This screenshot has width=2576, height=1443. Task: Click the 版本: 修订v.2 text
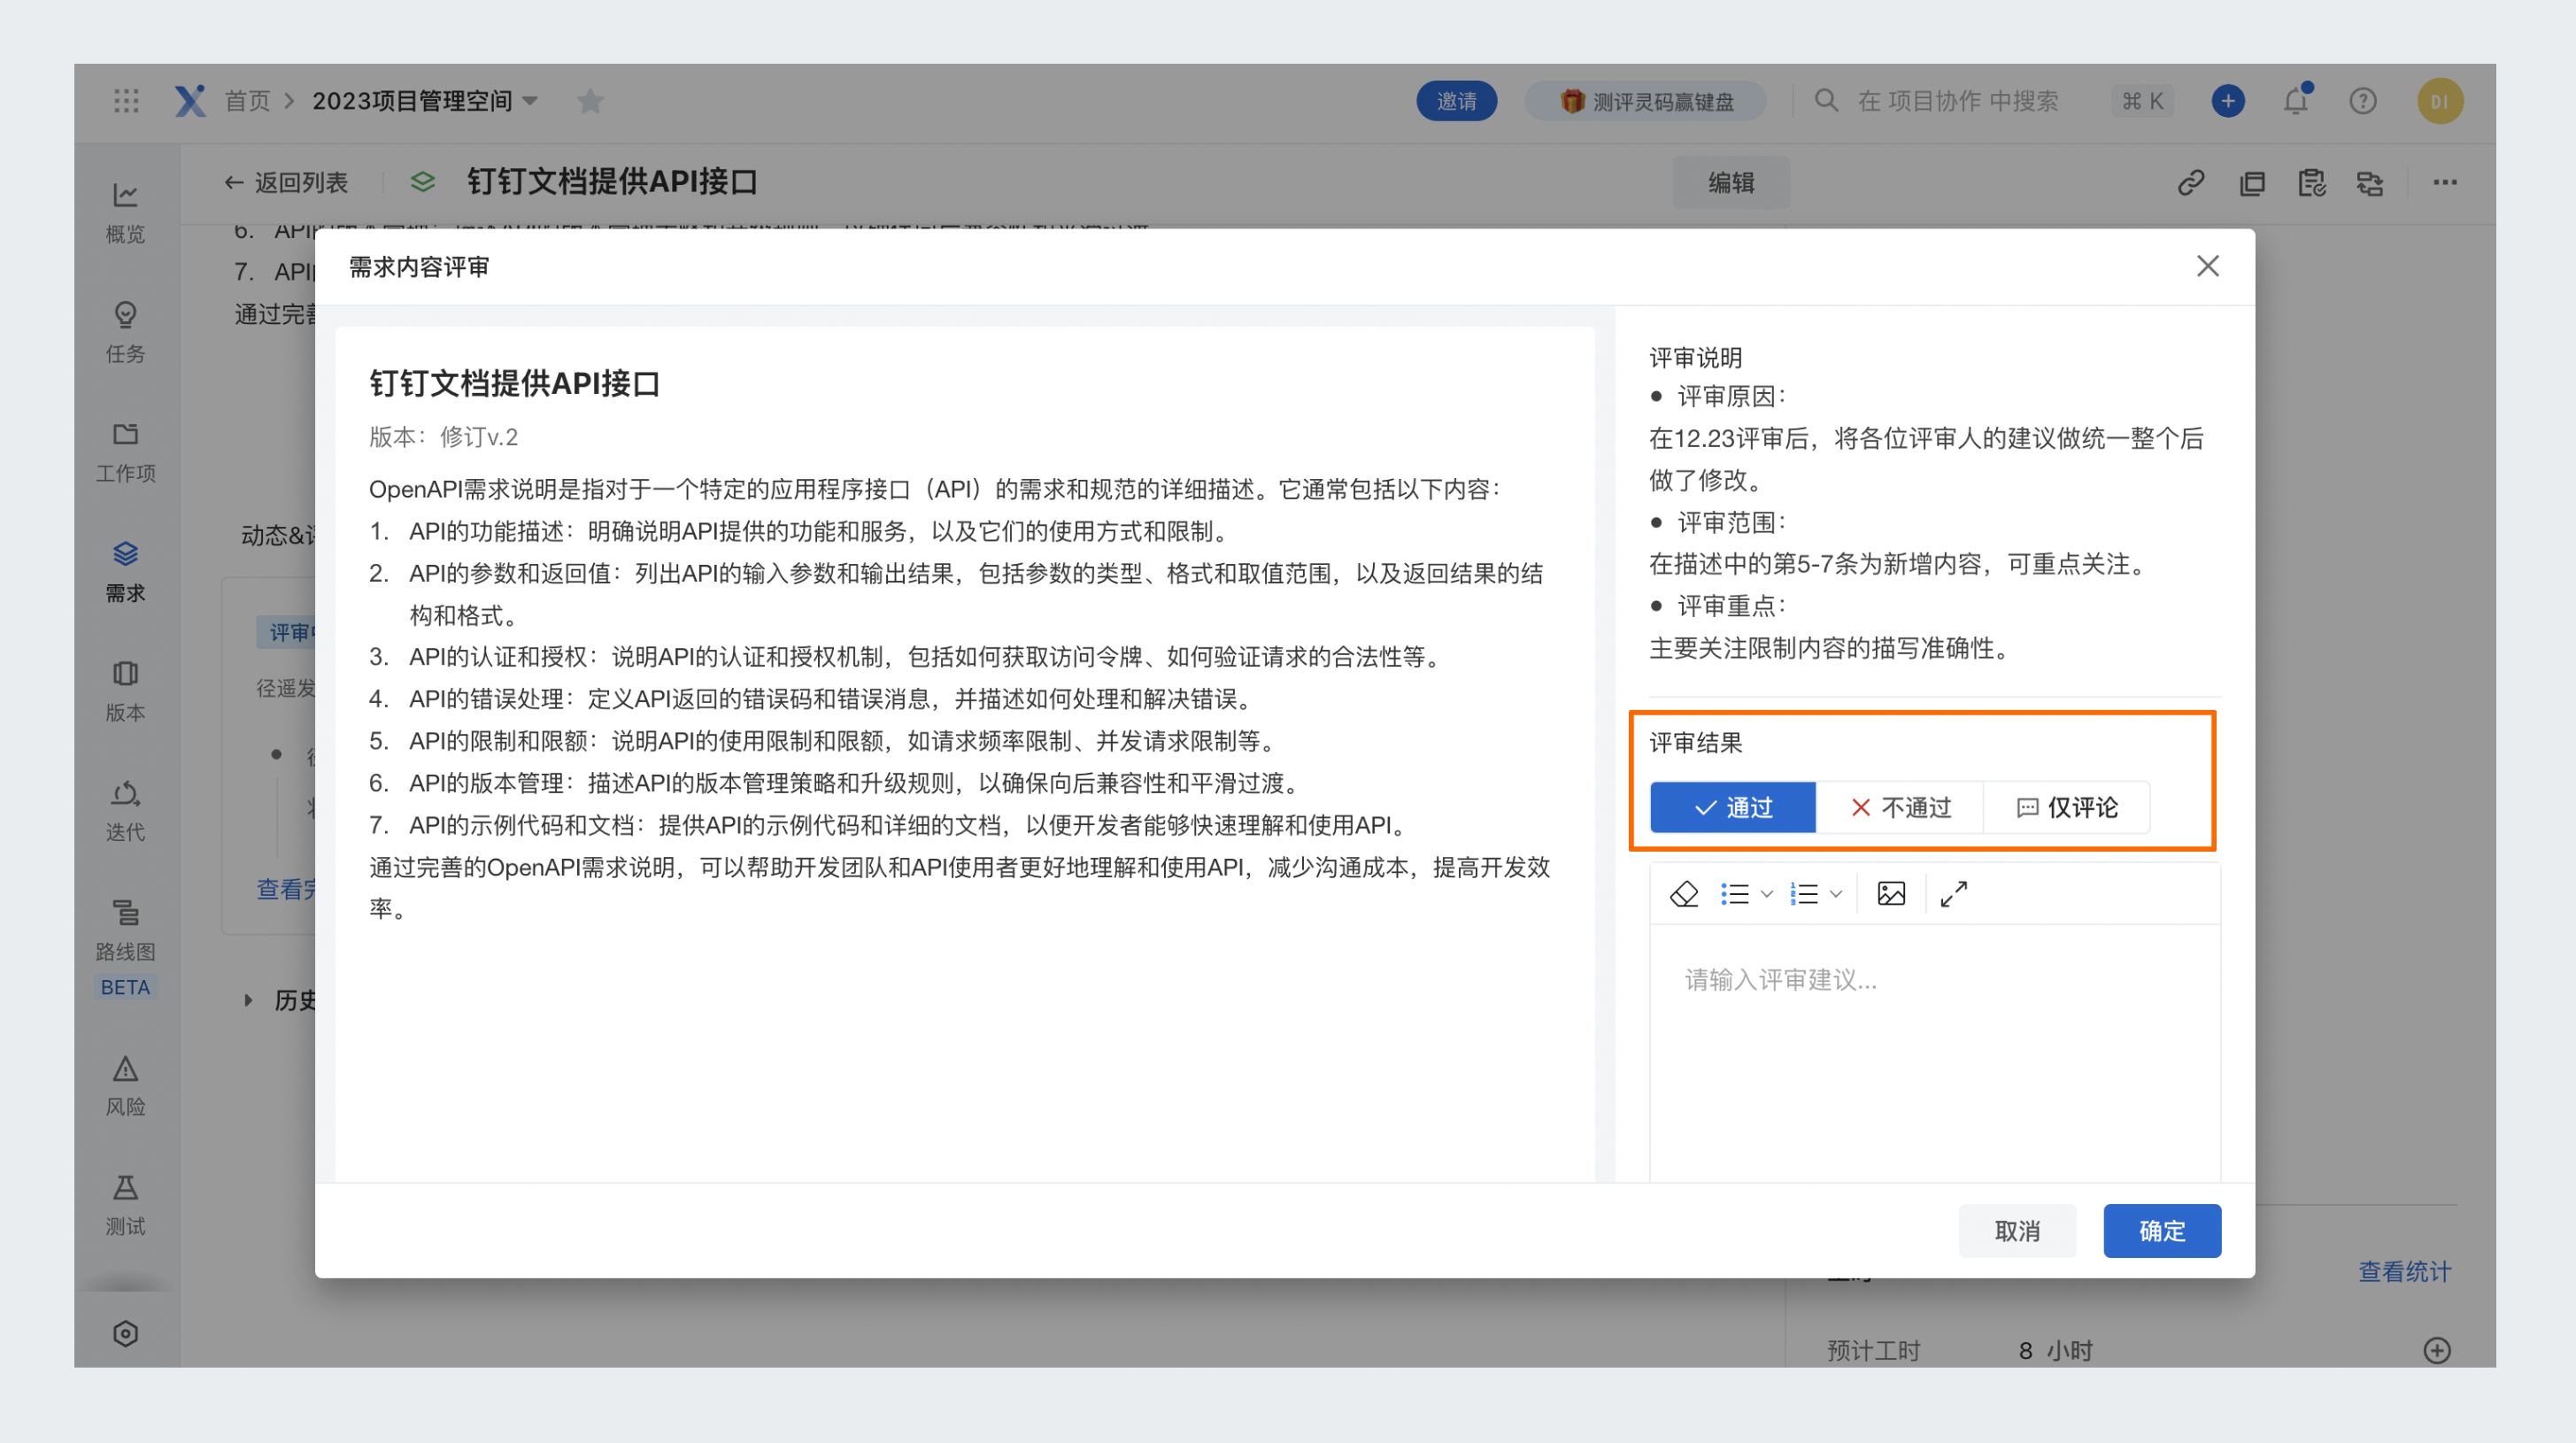443,437
